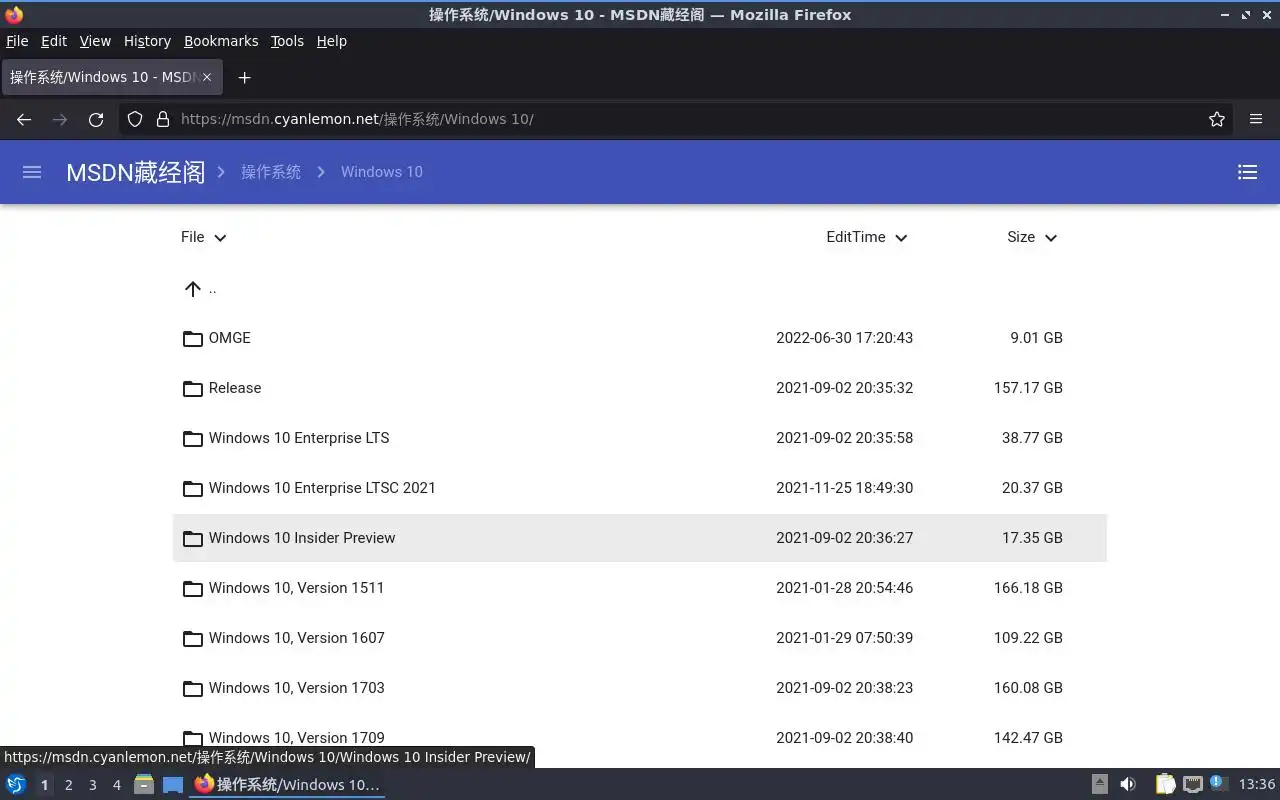
Task: Click the 166.18 GB size value
Action: pos(1028,588)
